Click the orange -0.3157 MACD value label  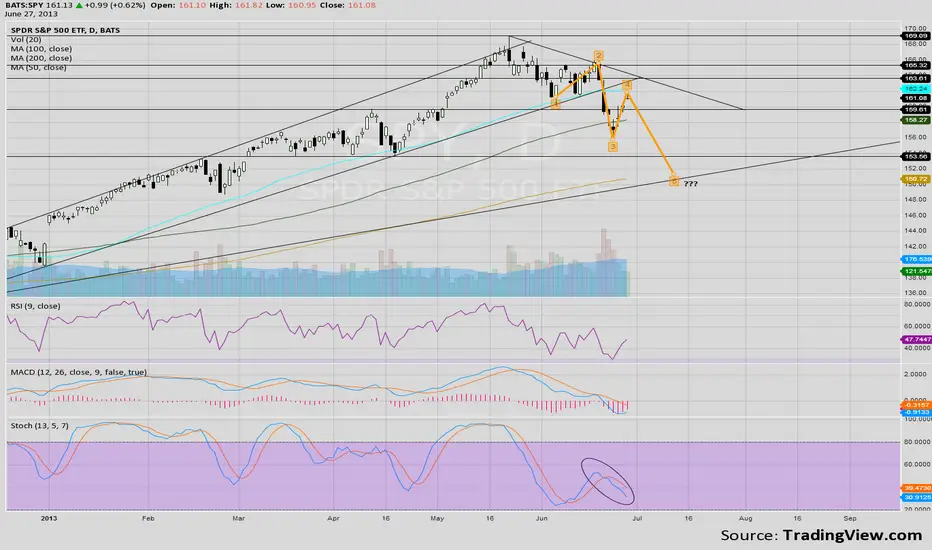tap(917, 405)
